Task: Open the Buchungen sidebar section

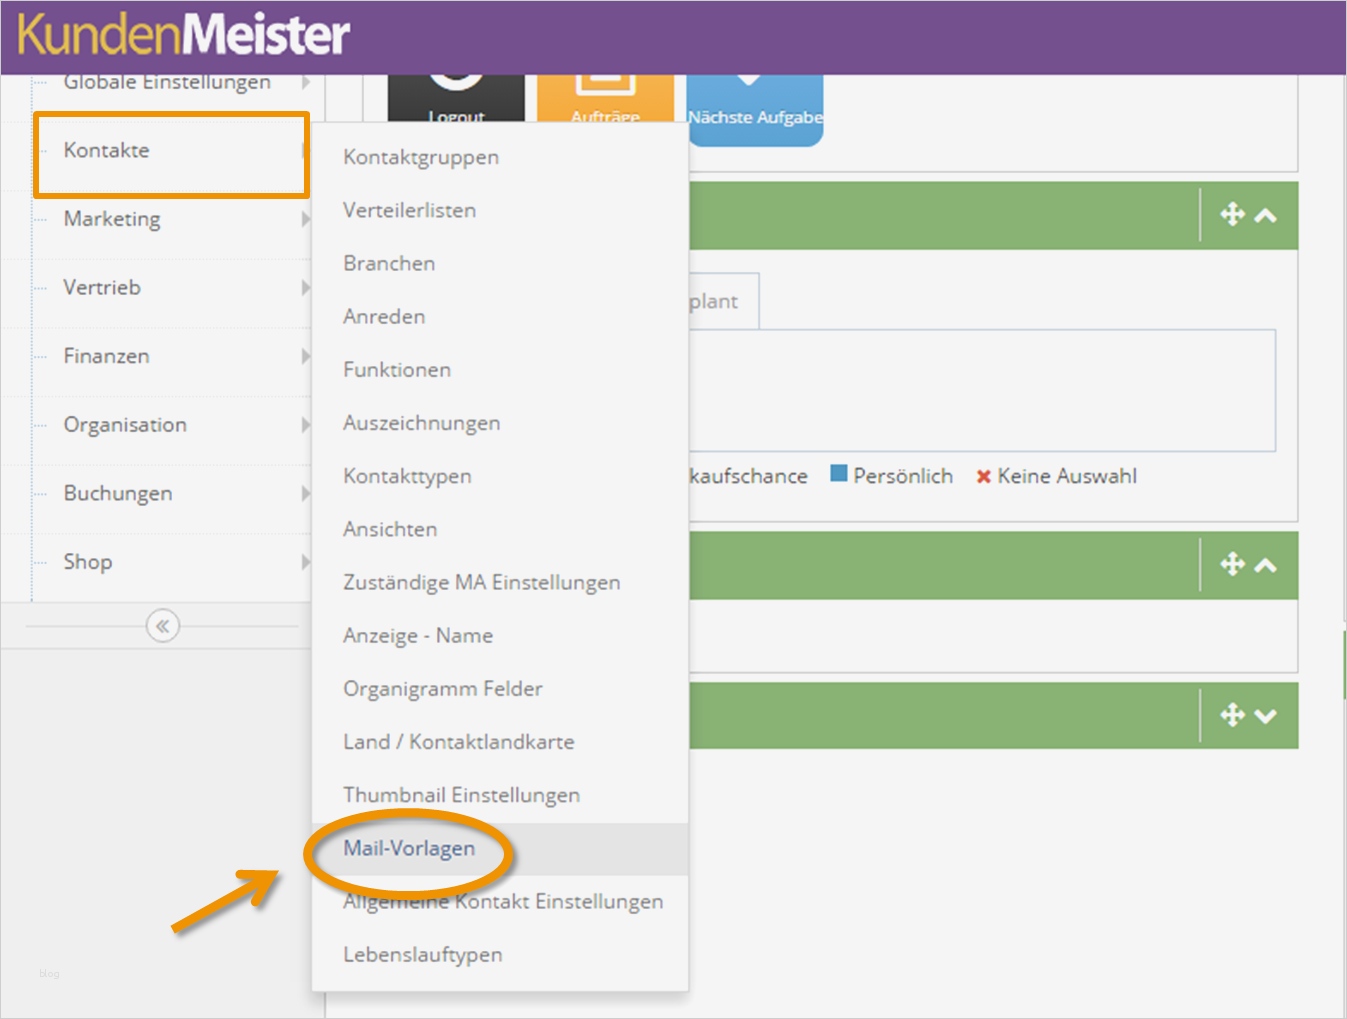Action: click(x=118, y=494)
